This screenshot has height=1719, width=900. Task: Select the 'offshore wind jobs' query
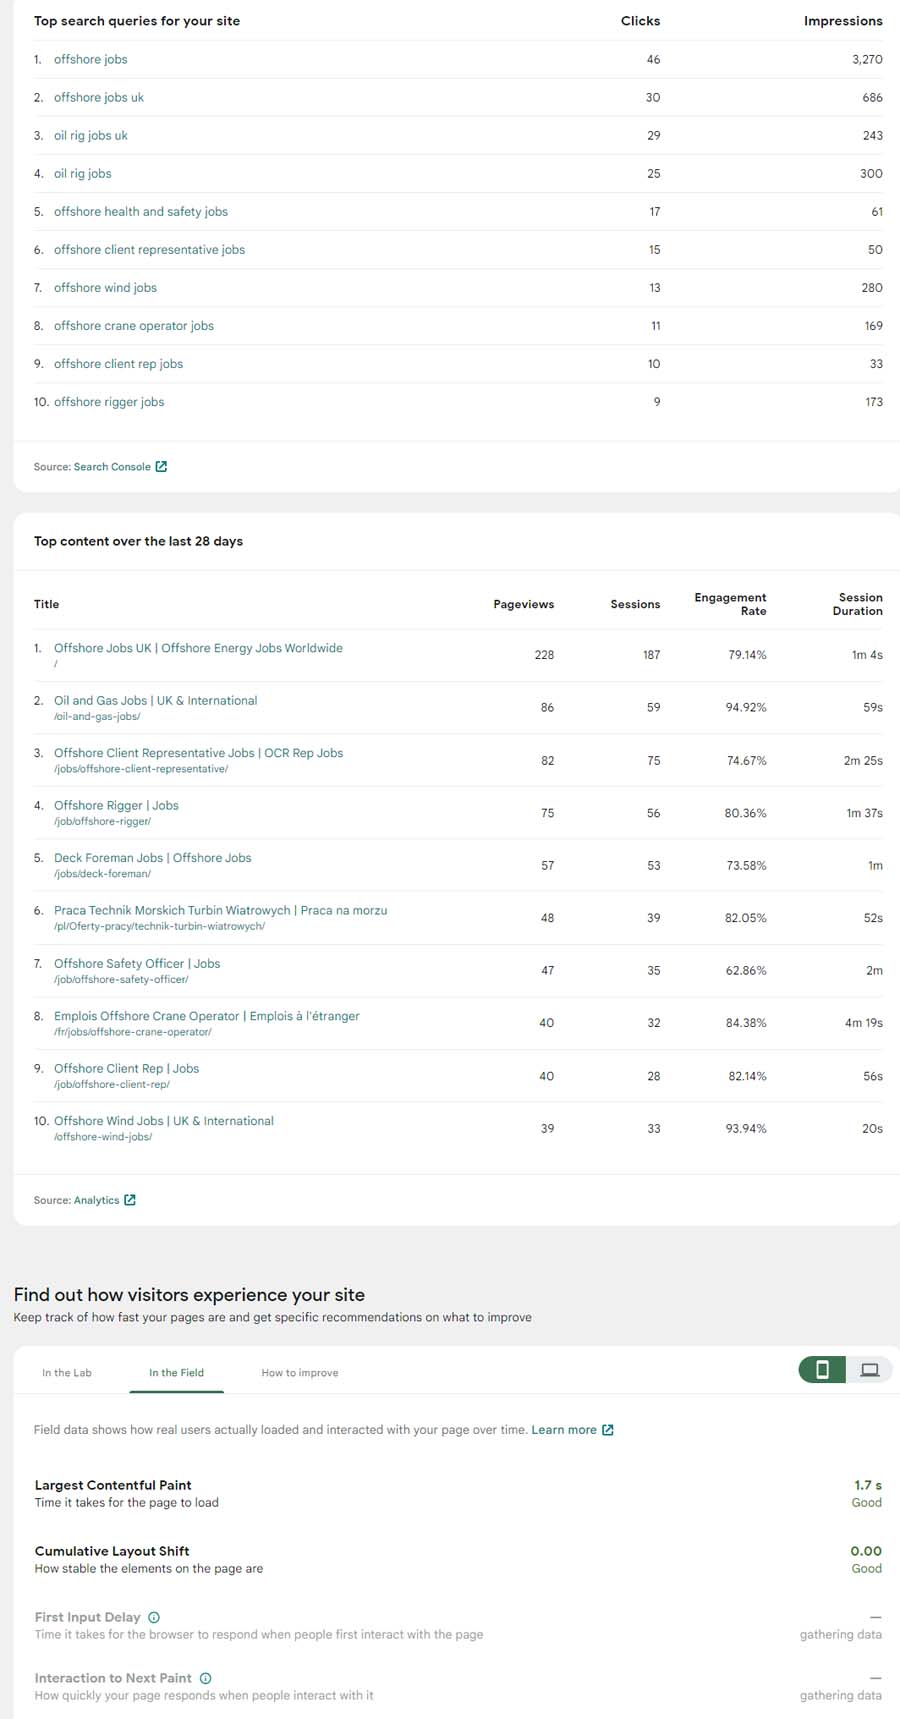[105, 287]
